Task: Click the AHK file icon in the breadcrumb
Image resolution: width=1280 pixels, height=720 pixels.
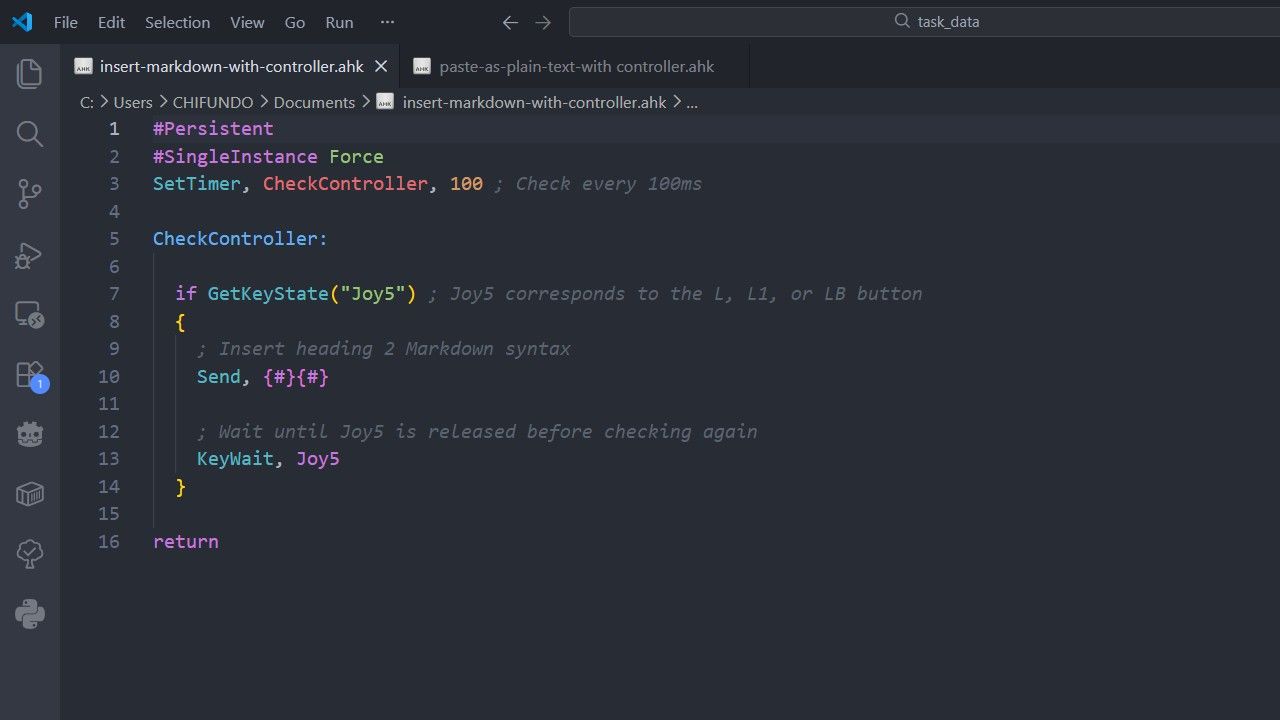Action: click(385, 102)
